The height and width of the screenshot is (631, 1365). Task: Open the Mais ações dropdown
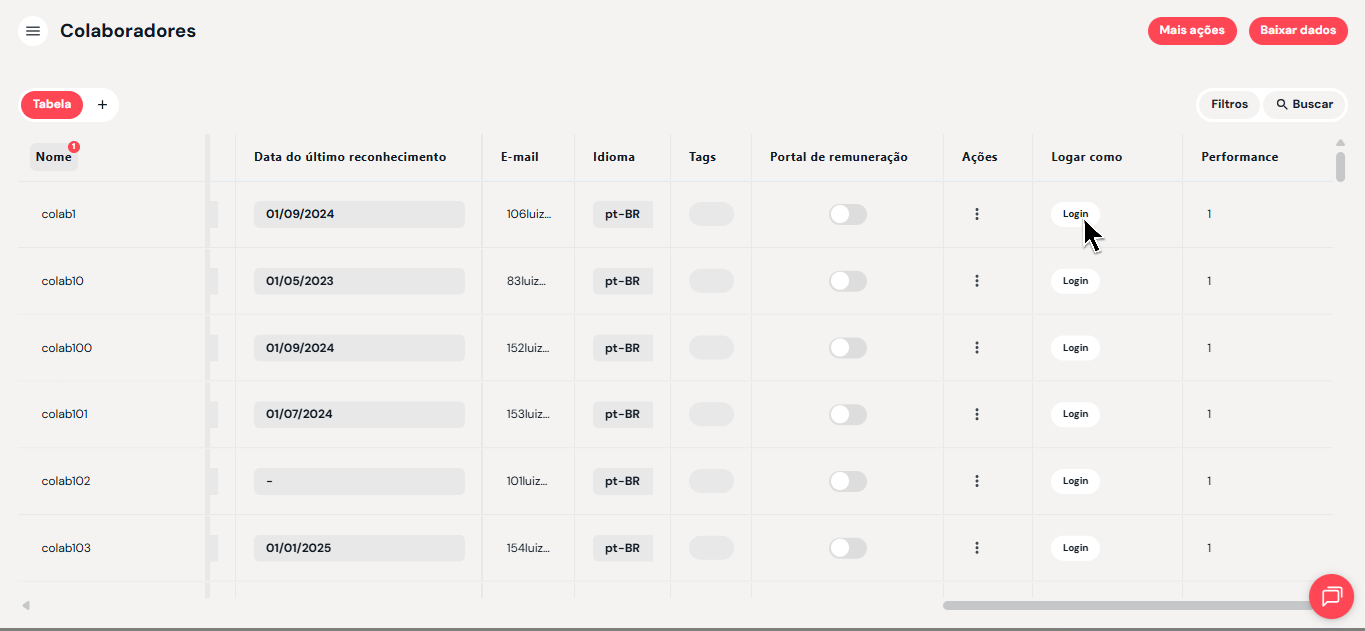point(1192,31)
